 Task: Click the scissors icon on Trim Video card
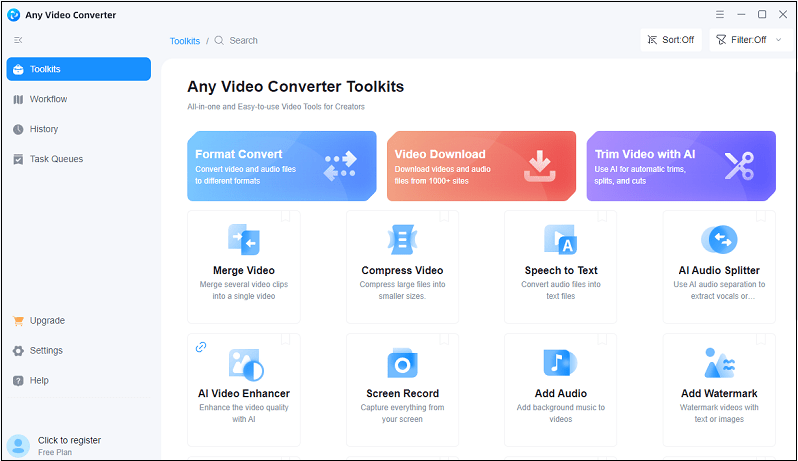tap(739, 166)
